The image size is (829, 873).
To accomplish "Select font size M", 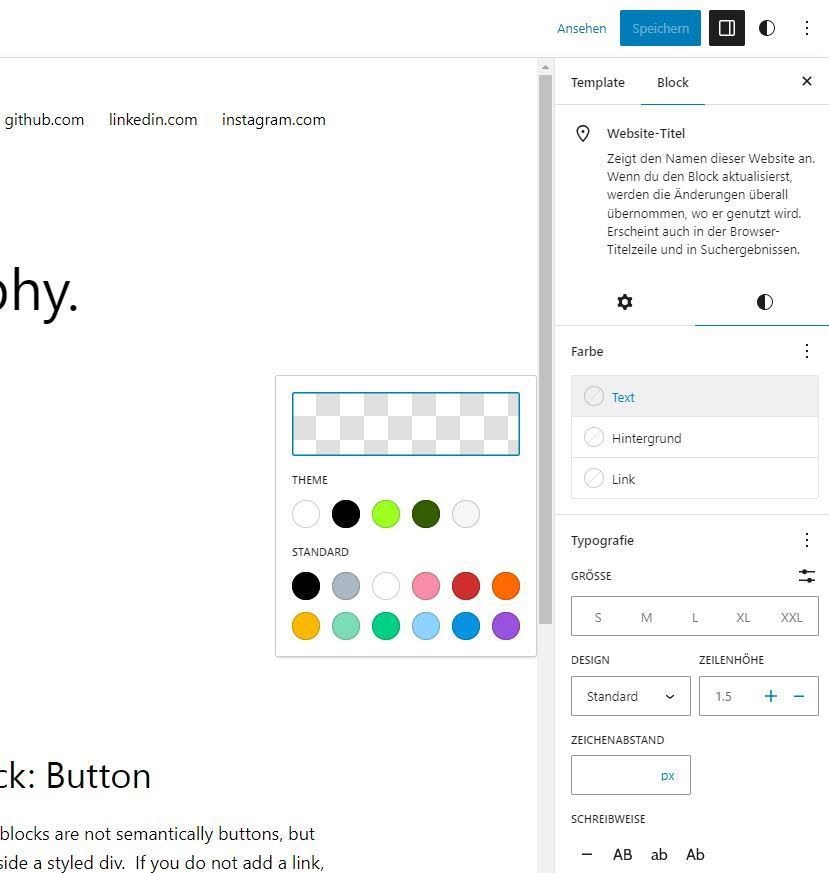I will [646, 617].
